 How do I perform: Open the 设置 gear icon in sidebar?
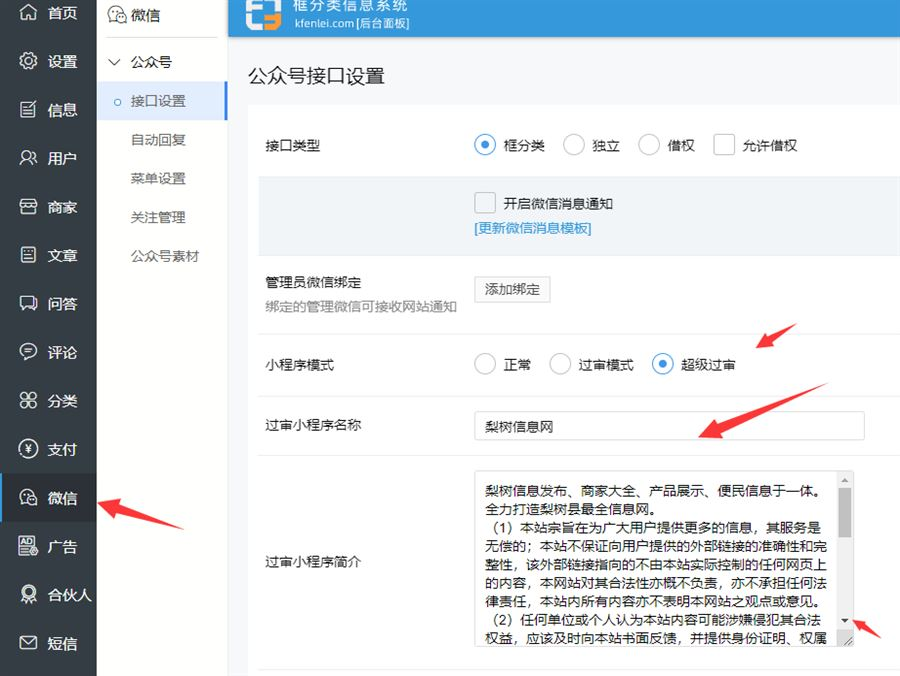(28, 61)
